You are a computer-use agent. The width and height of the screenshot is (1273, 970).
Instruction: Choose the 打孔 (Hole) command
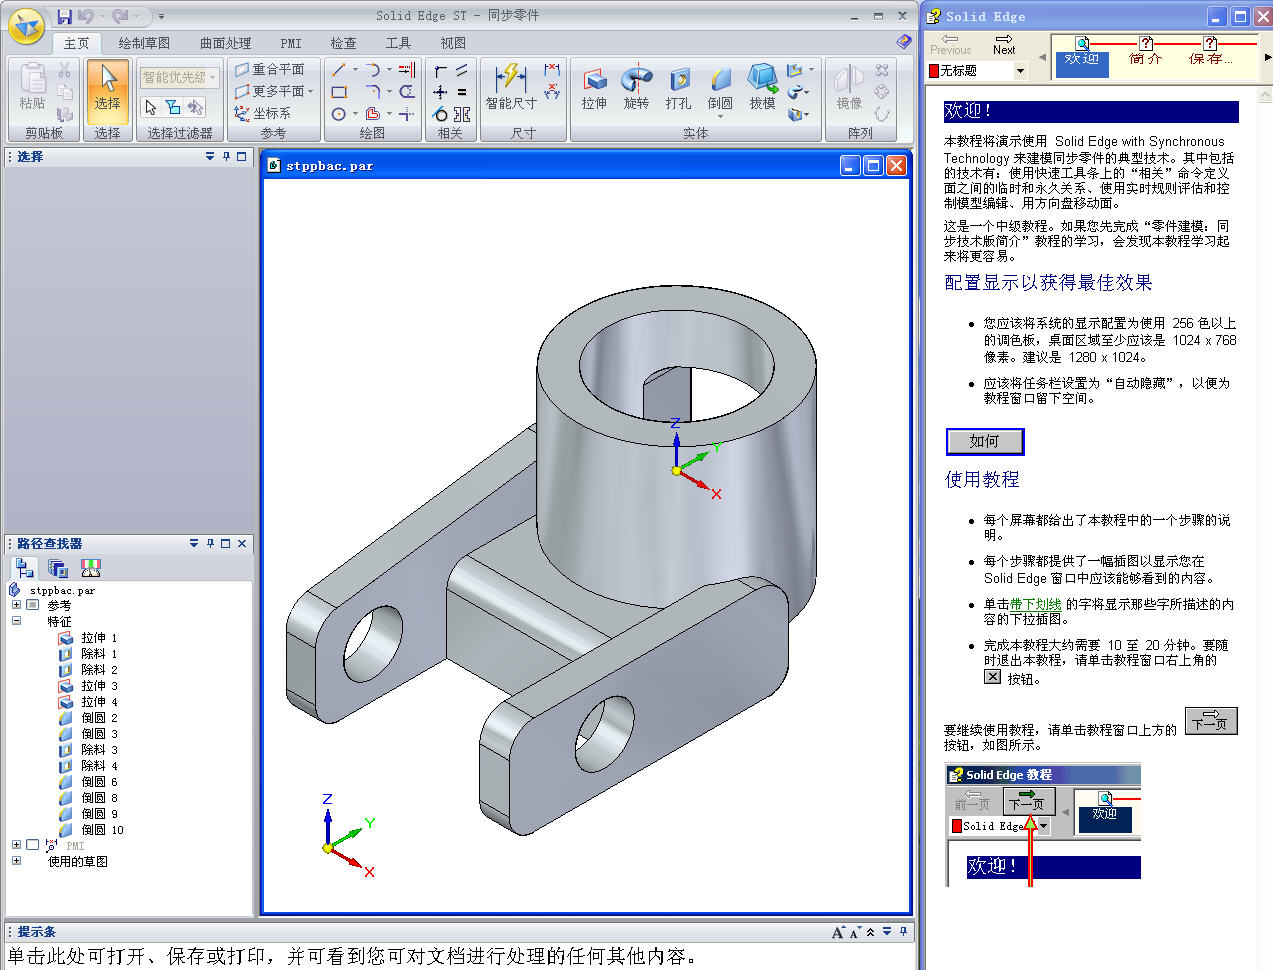point(678,87)
